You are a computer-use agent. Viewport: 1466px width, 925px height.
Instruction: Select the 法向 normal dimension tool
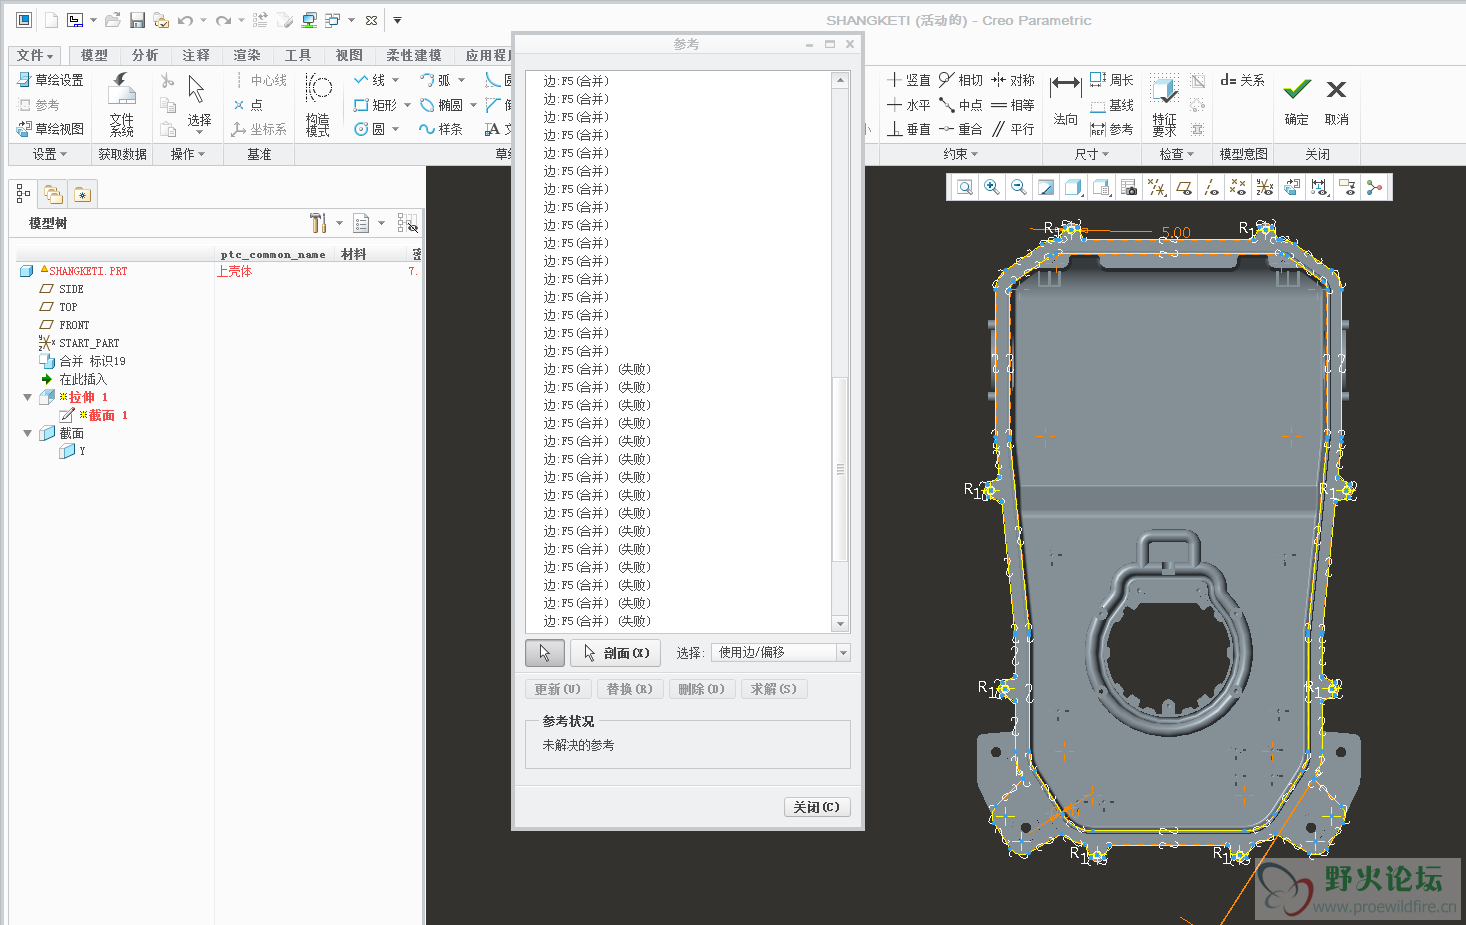pos(1066,99)
